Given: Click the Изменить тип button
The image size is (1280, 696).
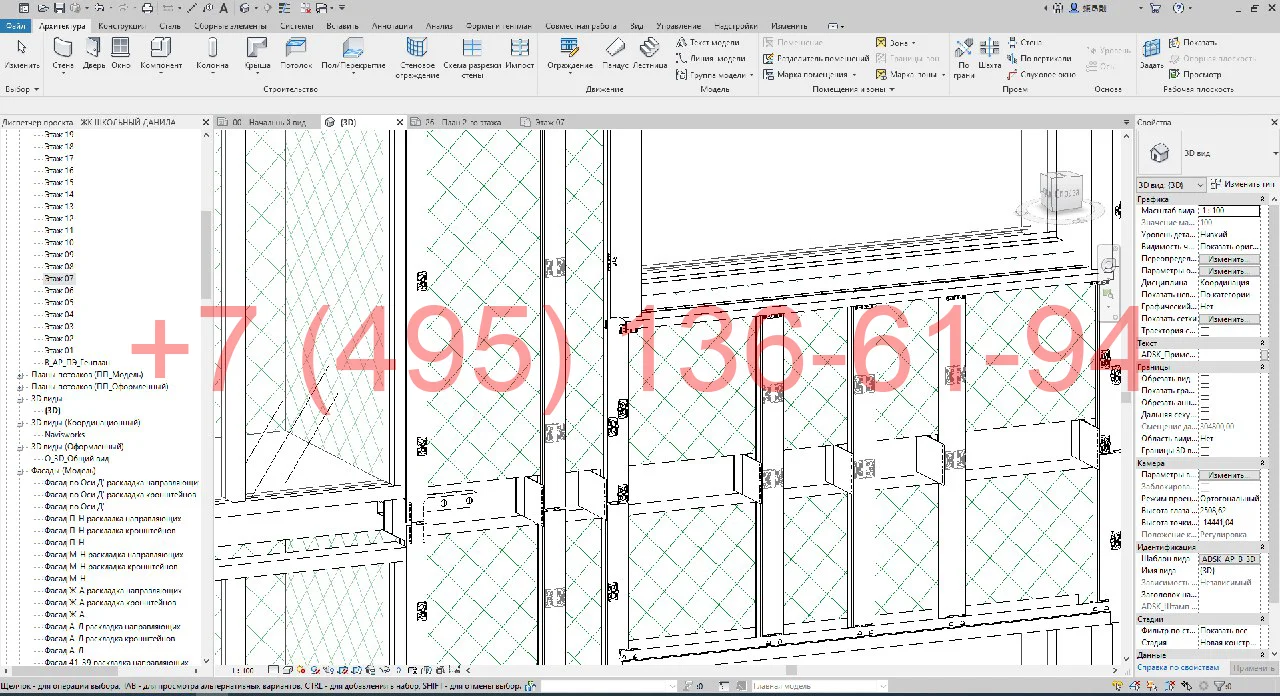Looking at the screenshot, I should point(1241,185).
